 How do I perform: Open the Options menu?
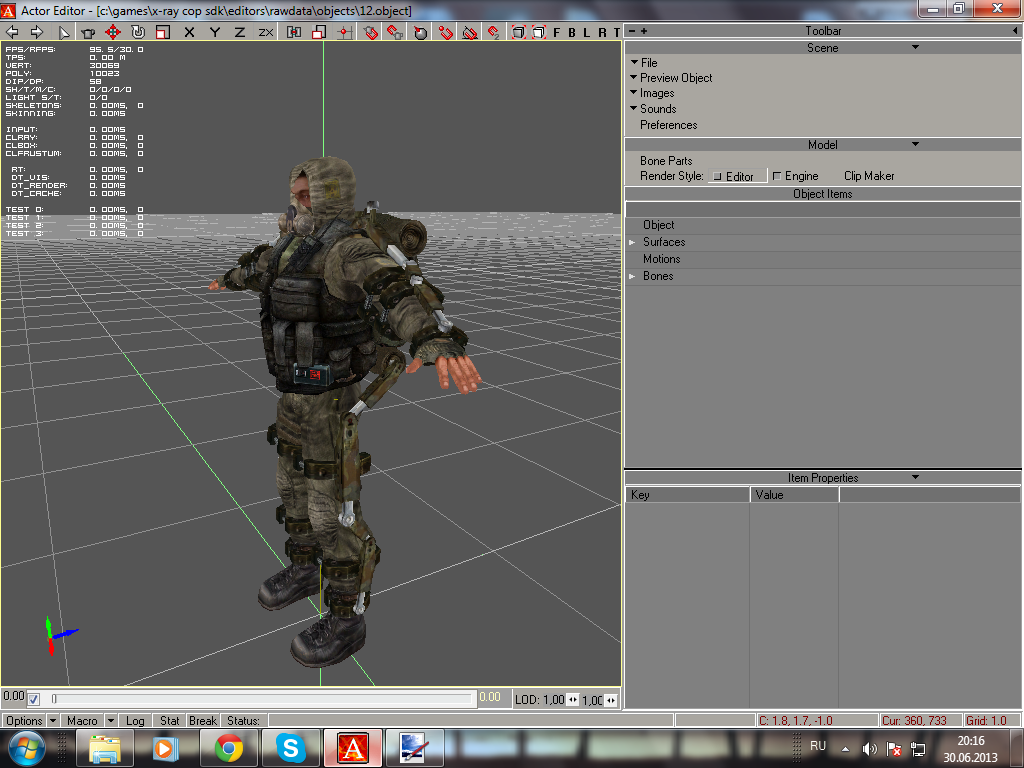[x=24, y=721]
